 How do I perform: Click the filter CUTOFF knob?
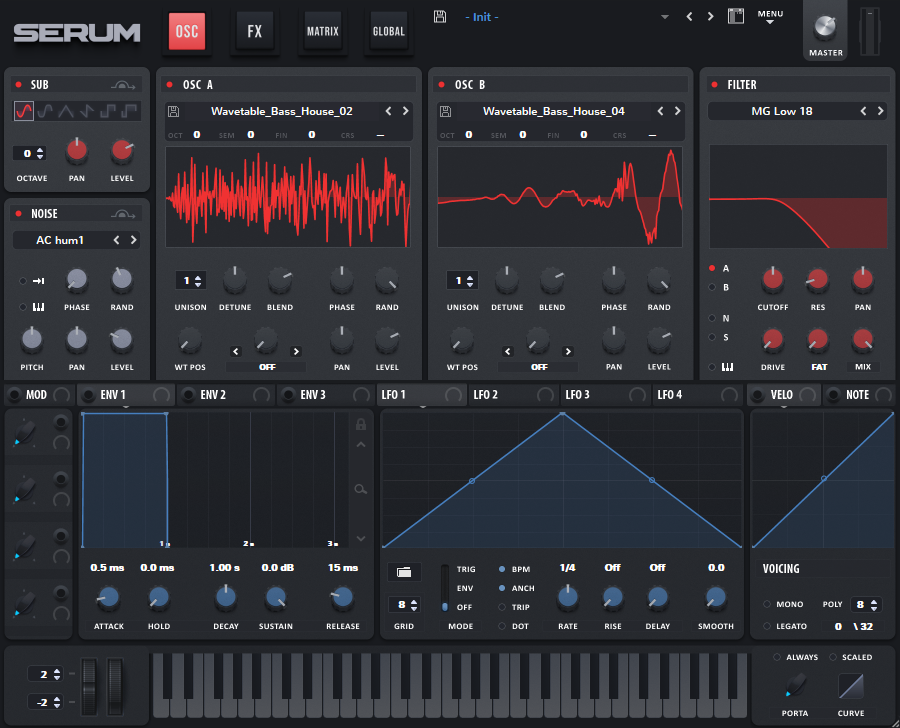pyautogui.click(x=773, y=280)
